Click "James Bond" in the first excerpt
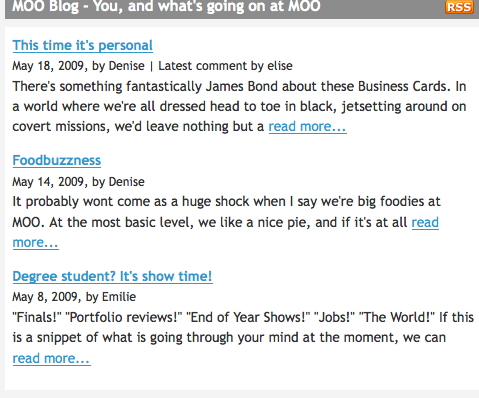Image resolution: width=479 pixels, height=398 pixels. (x=242, y=87)
